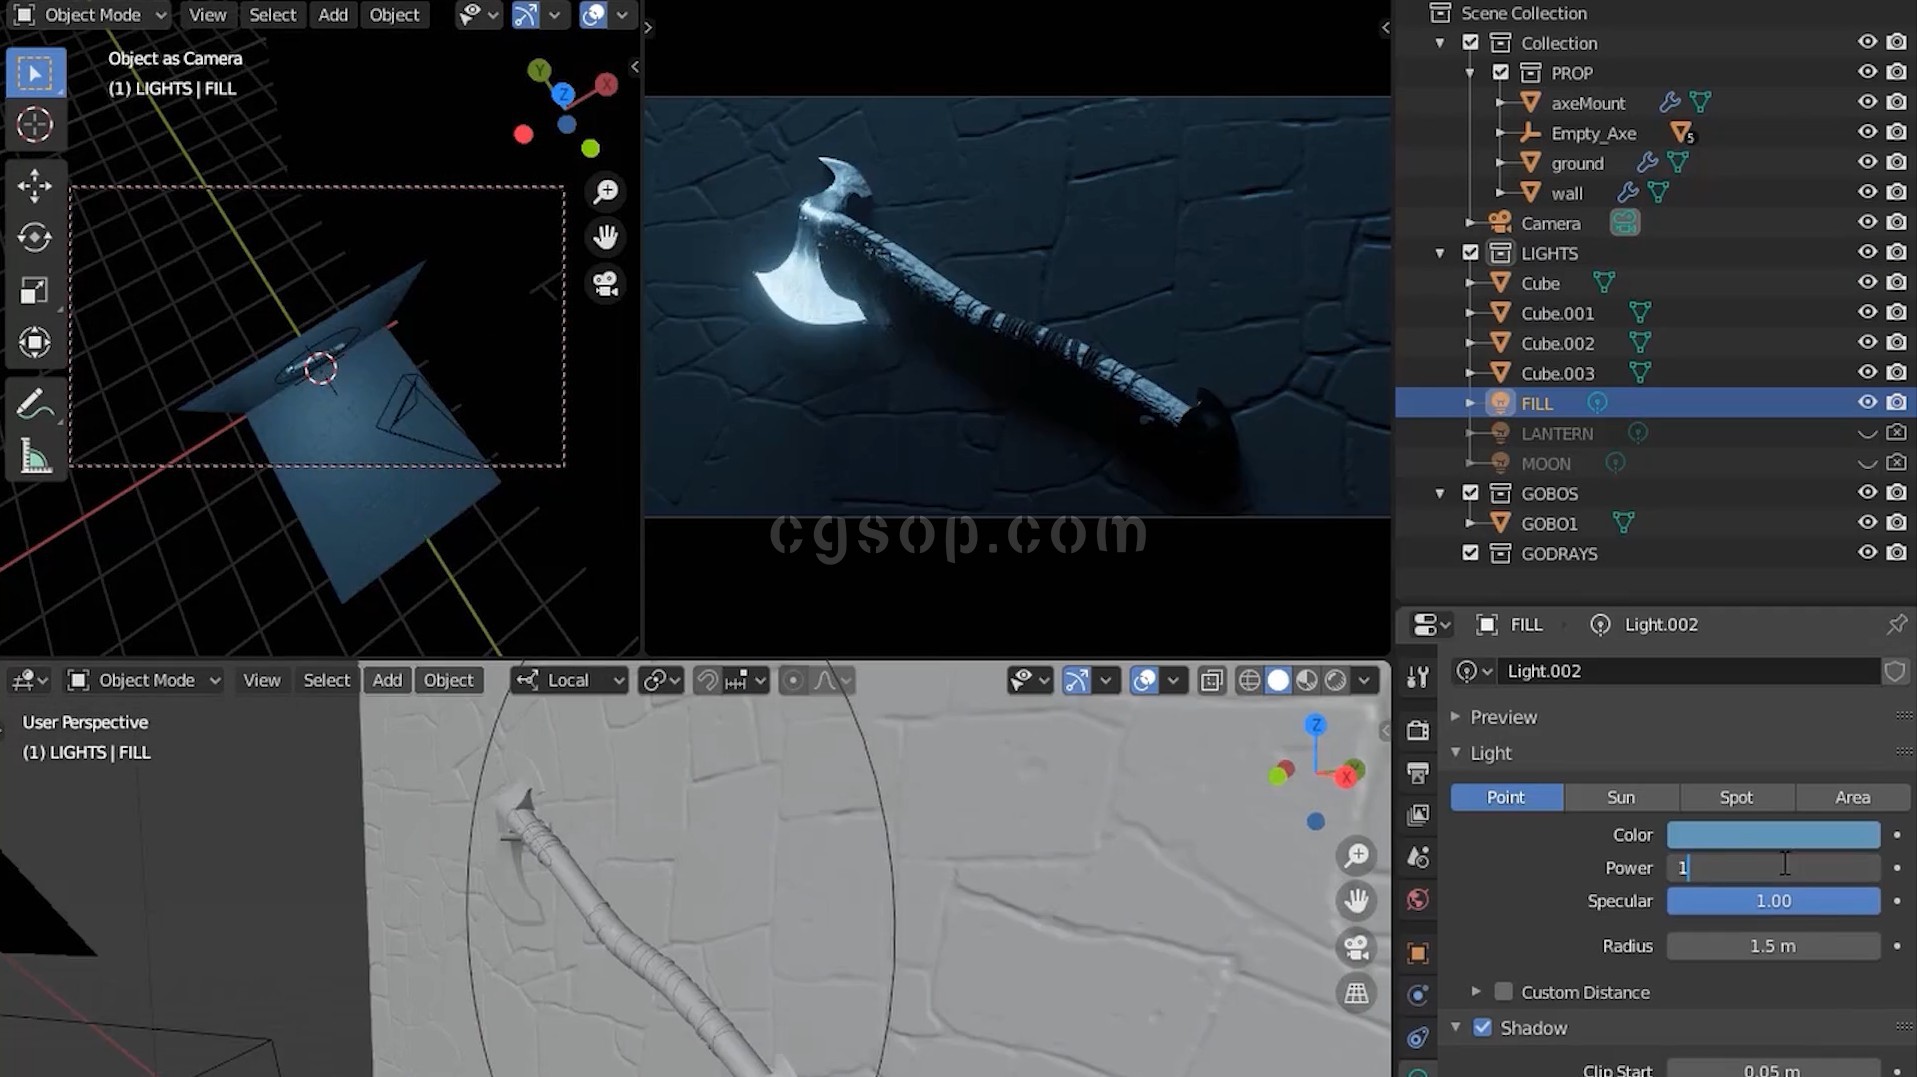Choose the Move tool
The image size is (1917, 1077).
click(x=35, y=186)
